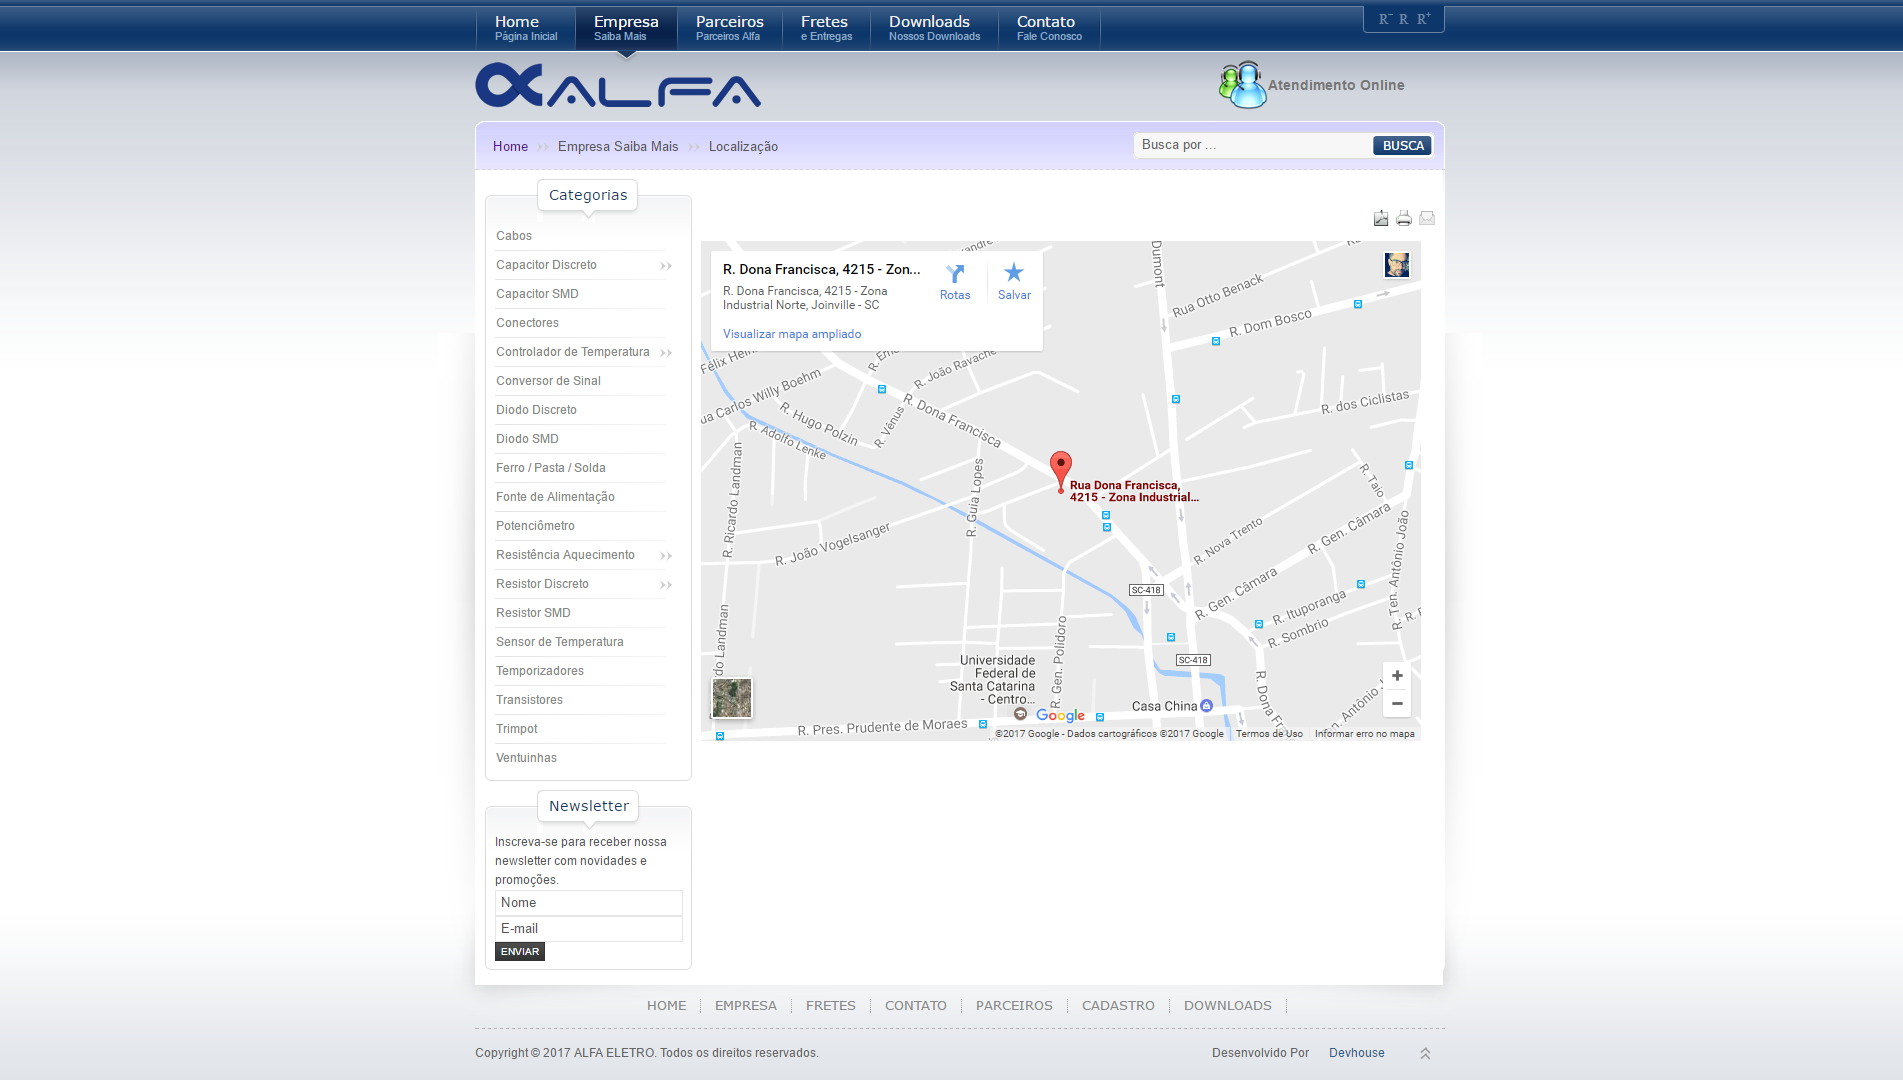The height and width of the screenshot is (1080, 1903).
Task: Decrease font size with R- icon
Action: point(1385,19)
